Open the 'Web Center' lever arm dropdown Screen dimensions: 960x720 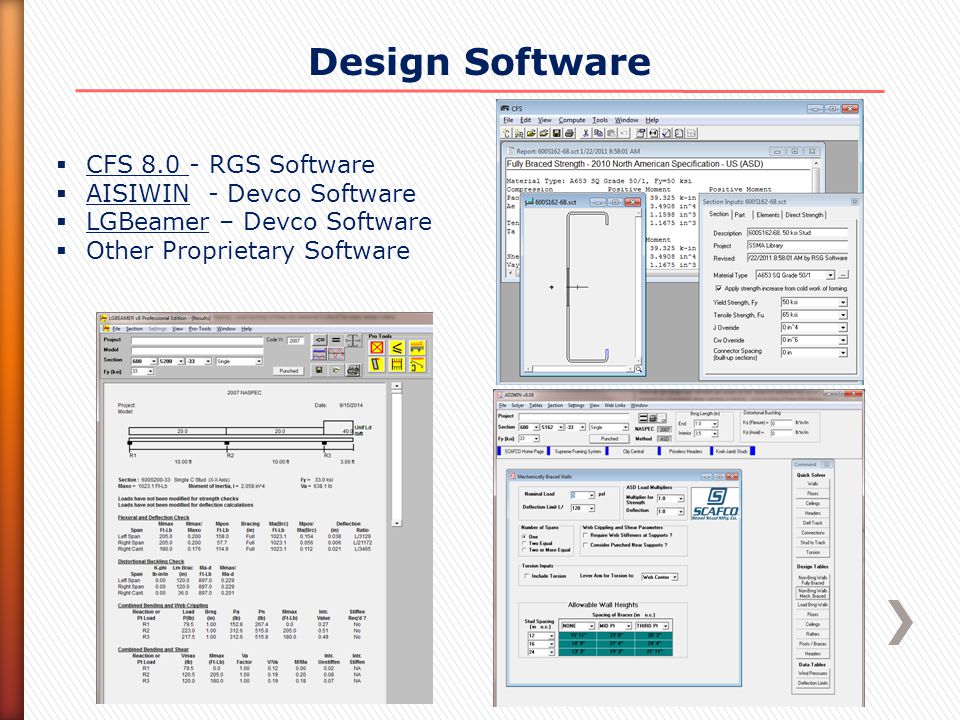[x=659, y=577]
